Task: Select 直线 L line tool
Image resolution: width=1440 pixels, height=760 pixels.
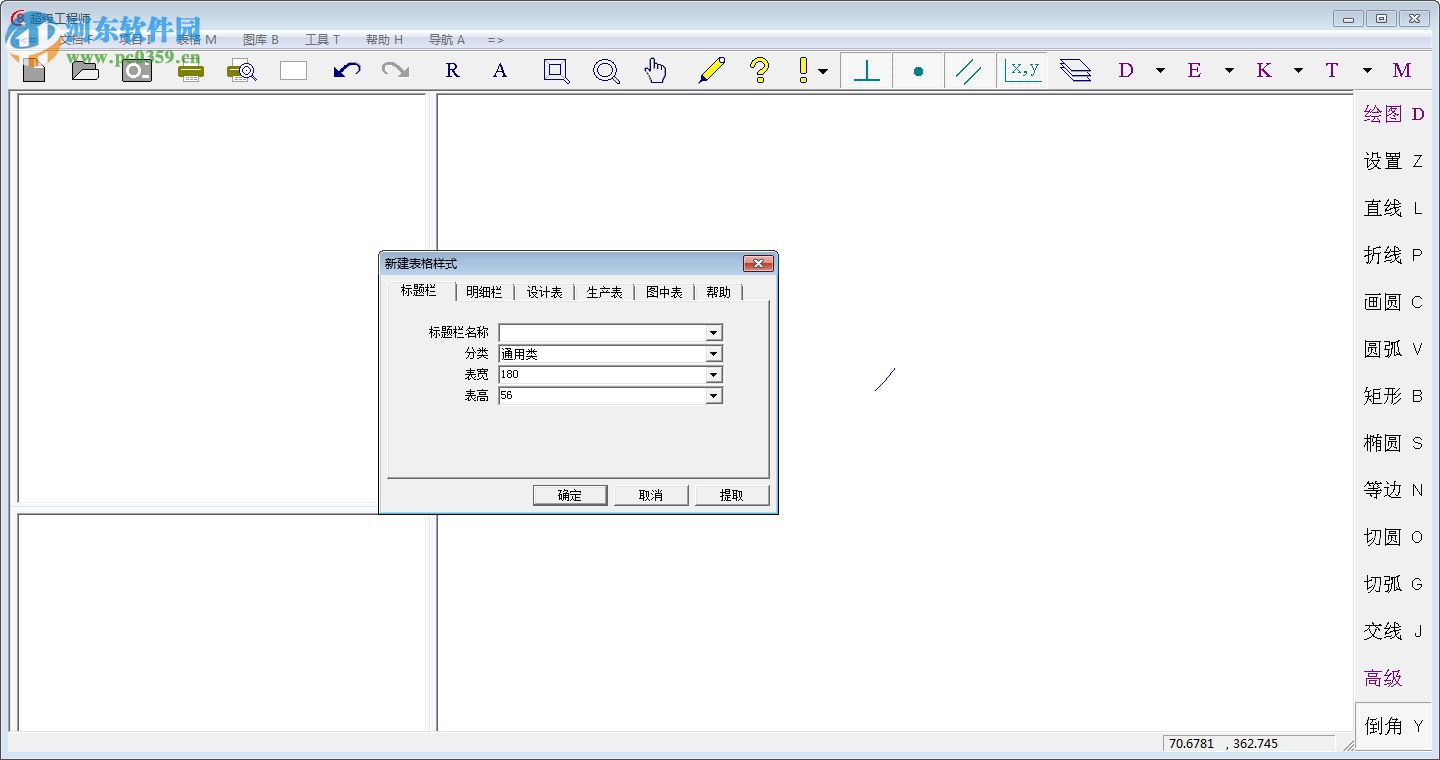Action: pyautogui.click(x=1394, y=208)
